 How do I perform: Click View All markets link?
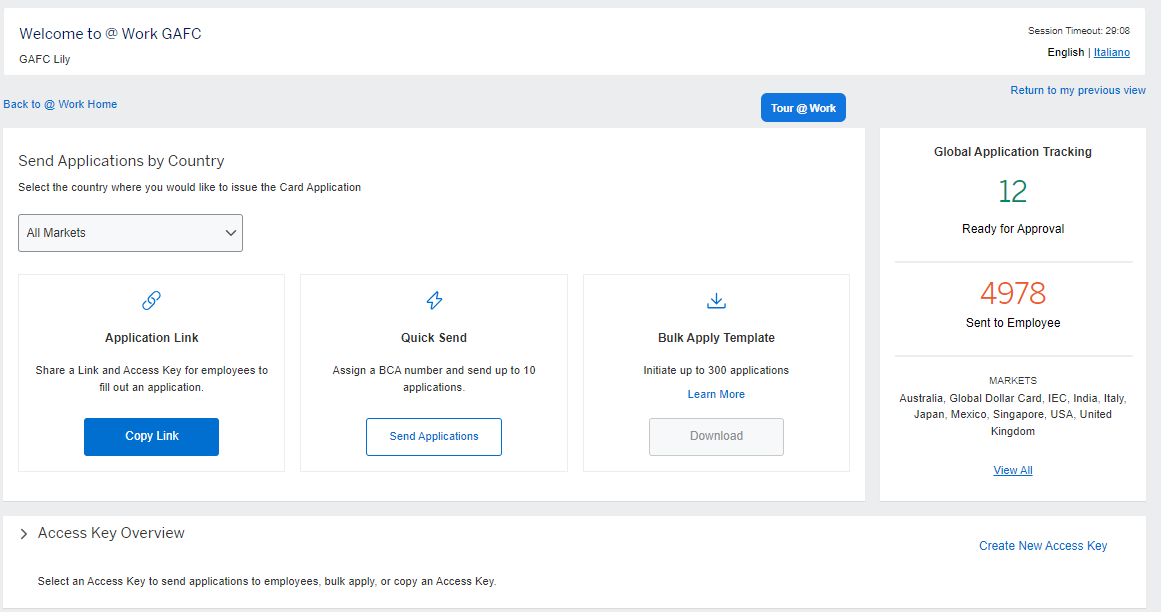1012,470
